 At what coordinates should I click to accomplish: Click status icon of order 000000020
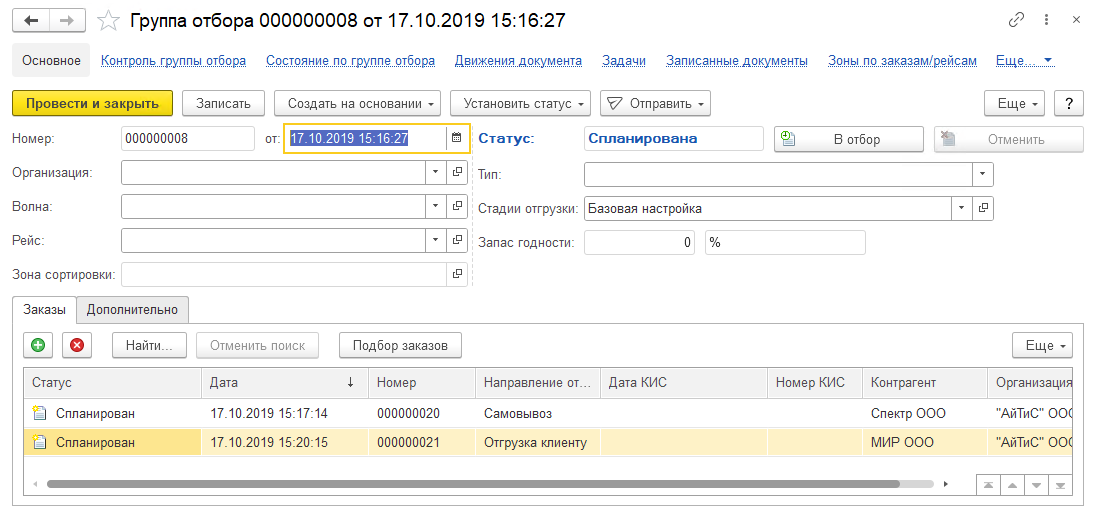point(40,414)
